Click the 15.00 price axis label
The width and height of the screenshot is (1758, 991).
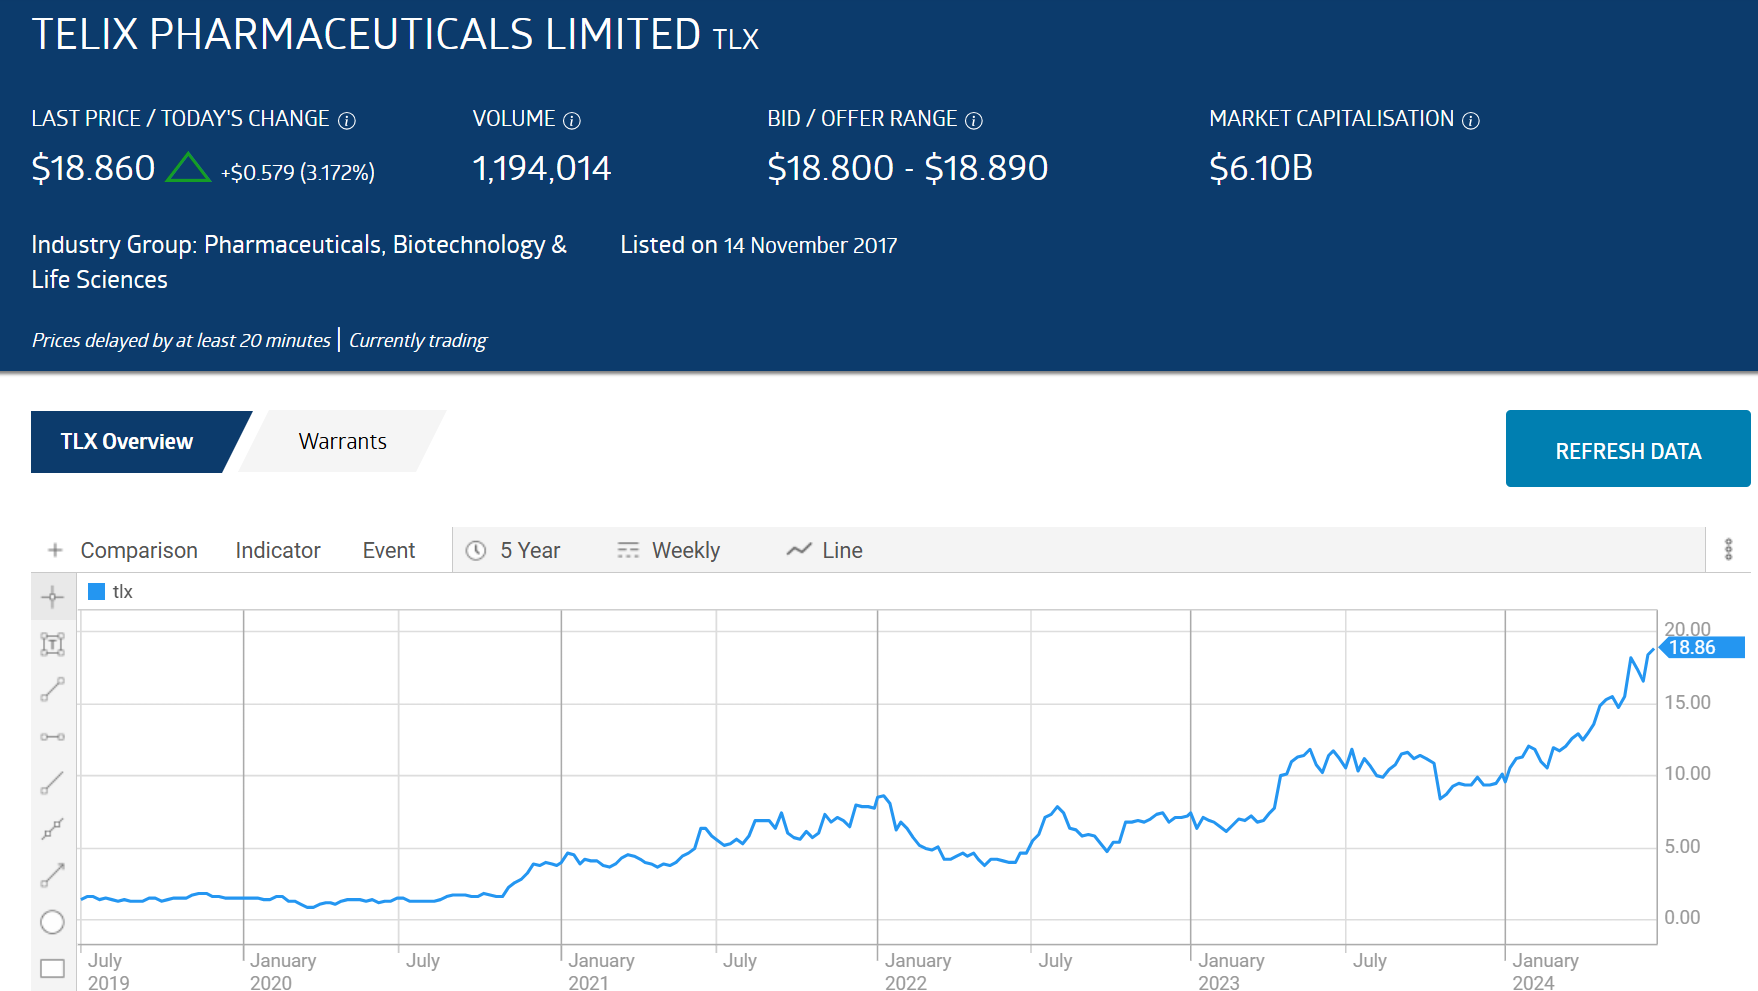click(1687, 702)
